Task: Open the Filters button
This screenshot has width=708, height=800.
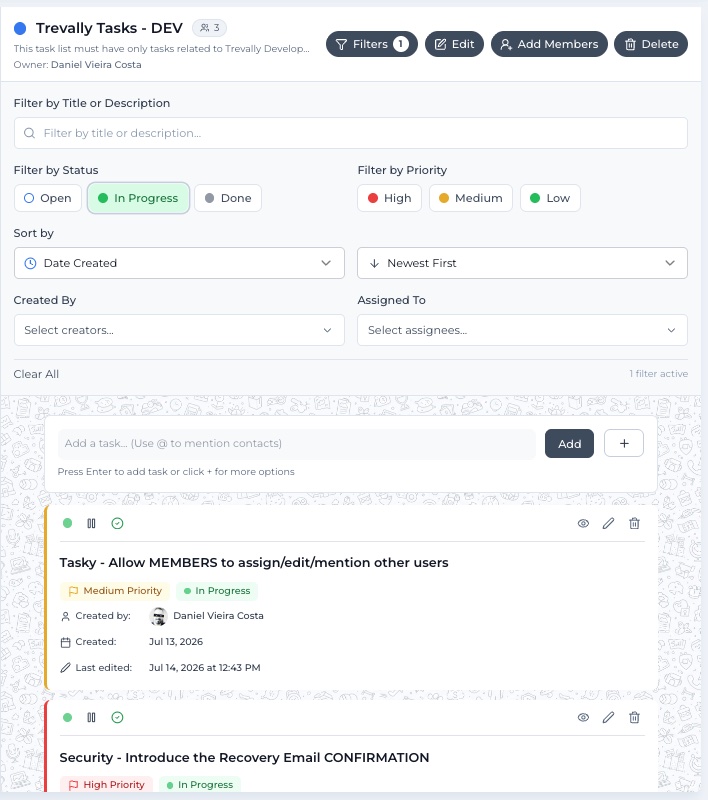Action: (371, 44)
